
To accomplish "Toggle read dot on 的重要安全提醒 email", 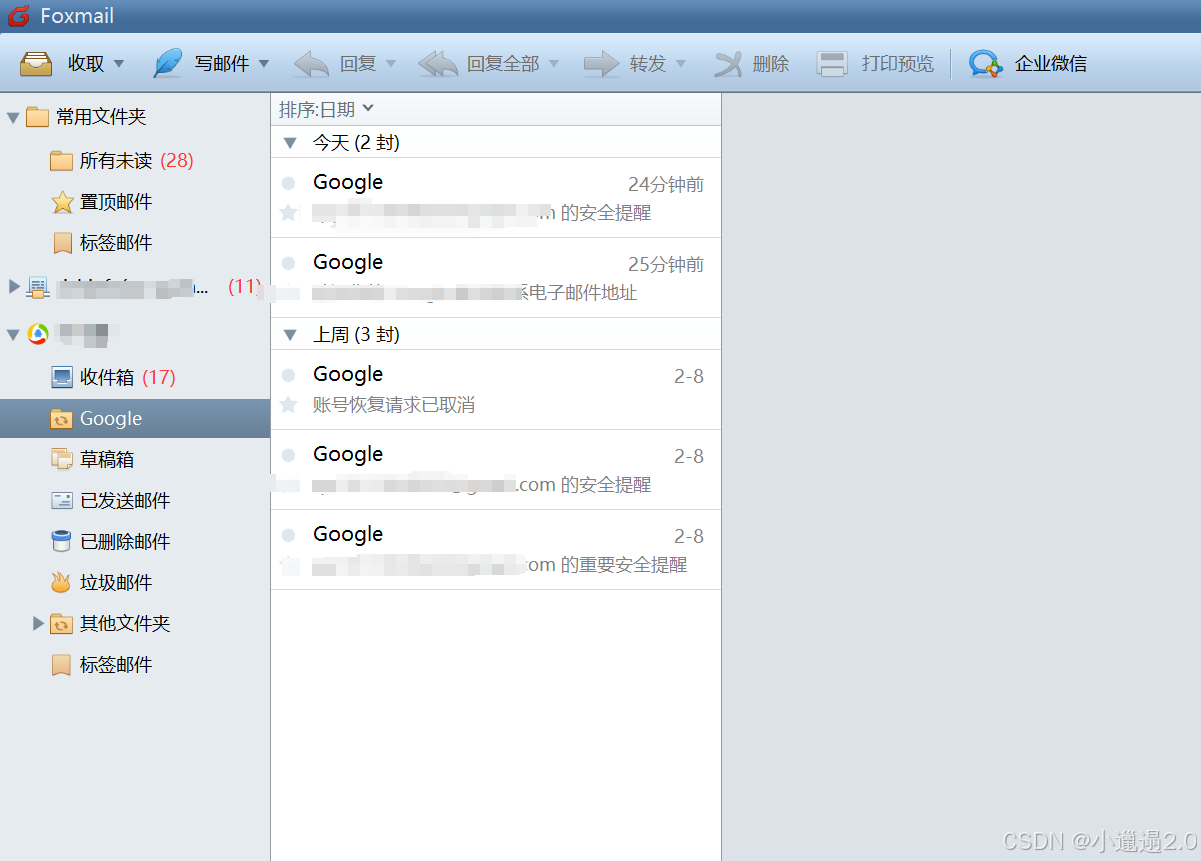I will 289,535.
